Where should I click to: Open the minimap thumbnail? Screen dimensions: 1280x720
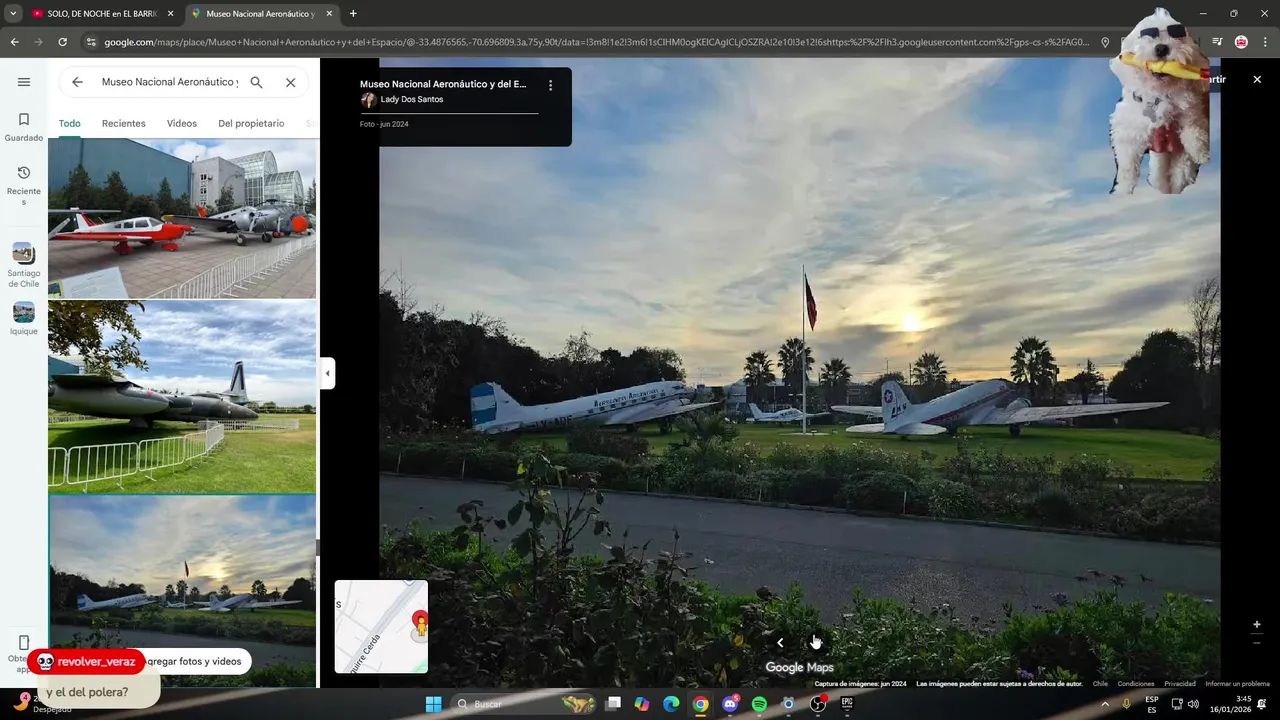tap(381, 626)
